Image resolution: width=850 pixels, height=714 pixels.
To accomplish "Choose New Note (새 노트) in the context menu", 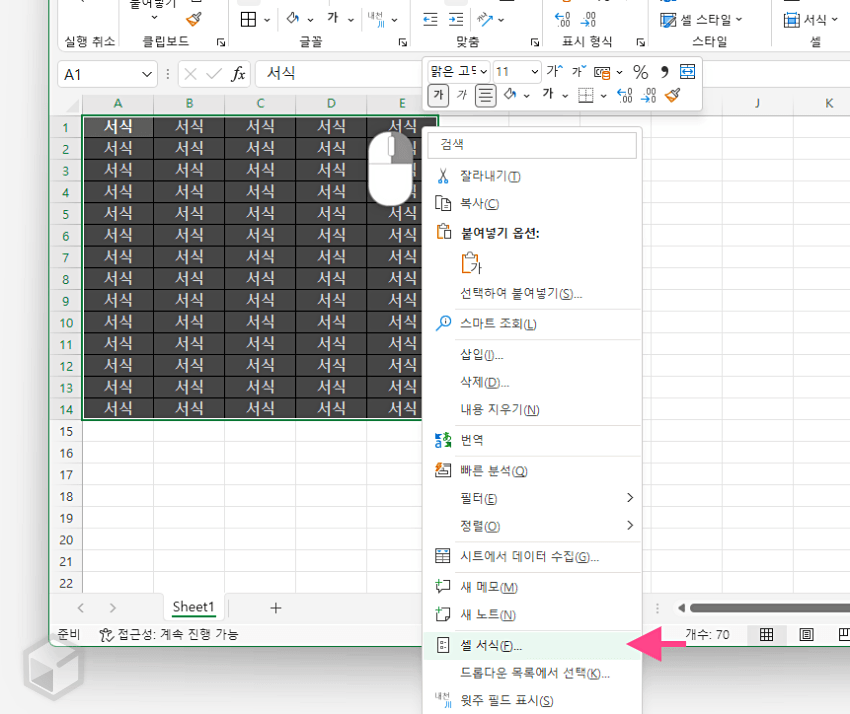I will pyautogui.click(x=531, y=614).
